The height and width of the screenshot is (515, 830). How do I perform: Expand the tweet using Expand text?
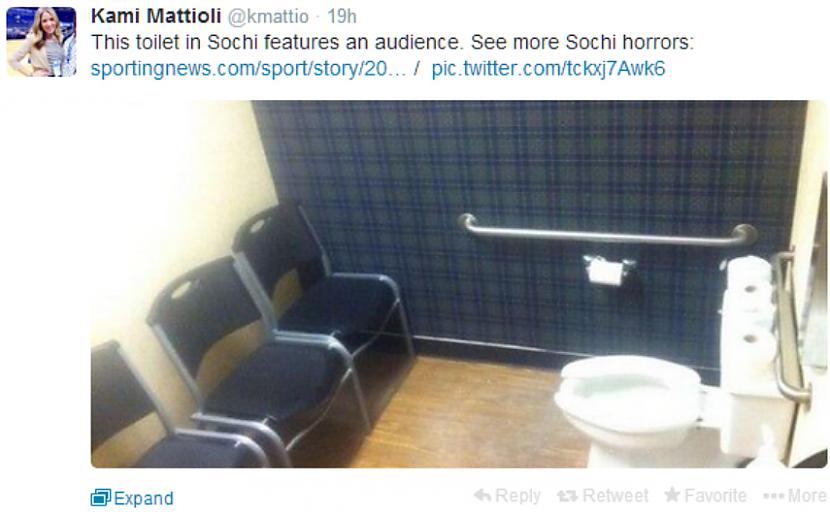point(143,499)
